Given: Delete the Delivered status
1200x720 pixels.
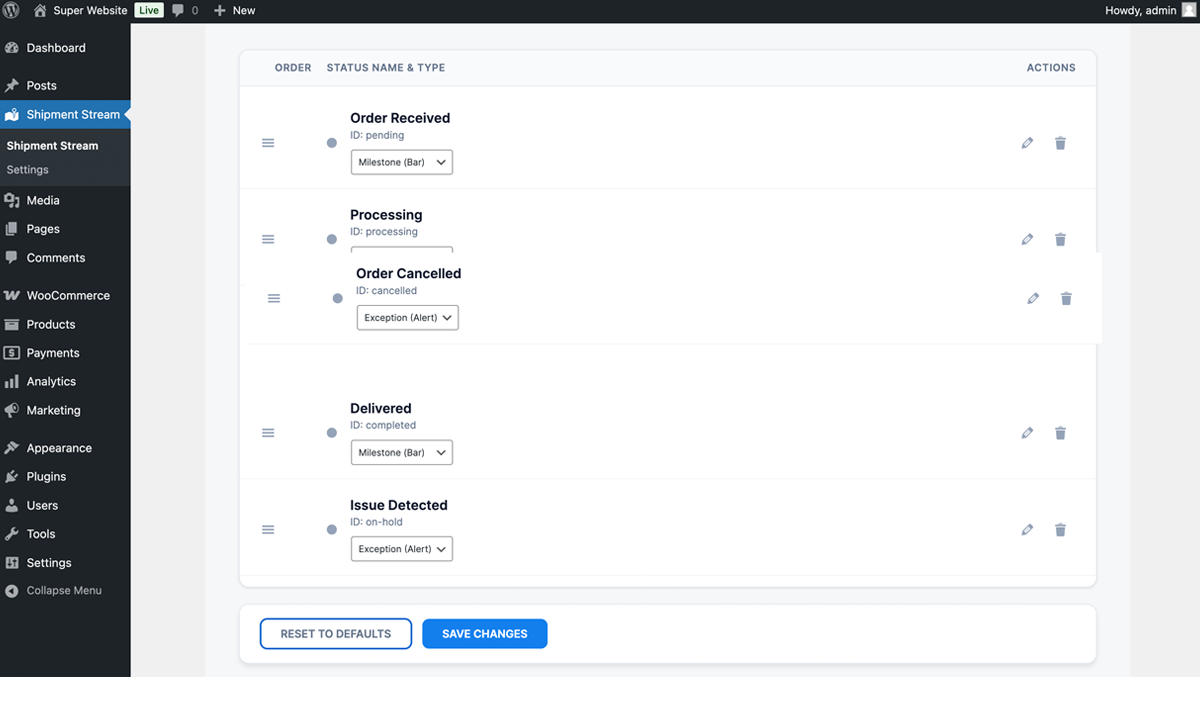Looking at the screenshot, I should pos(1060,432).
